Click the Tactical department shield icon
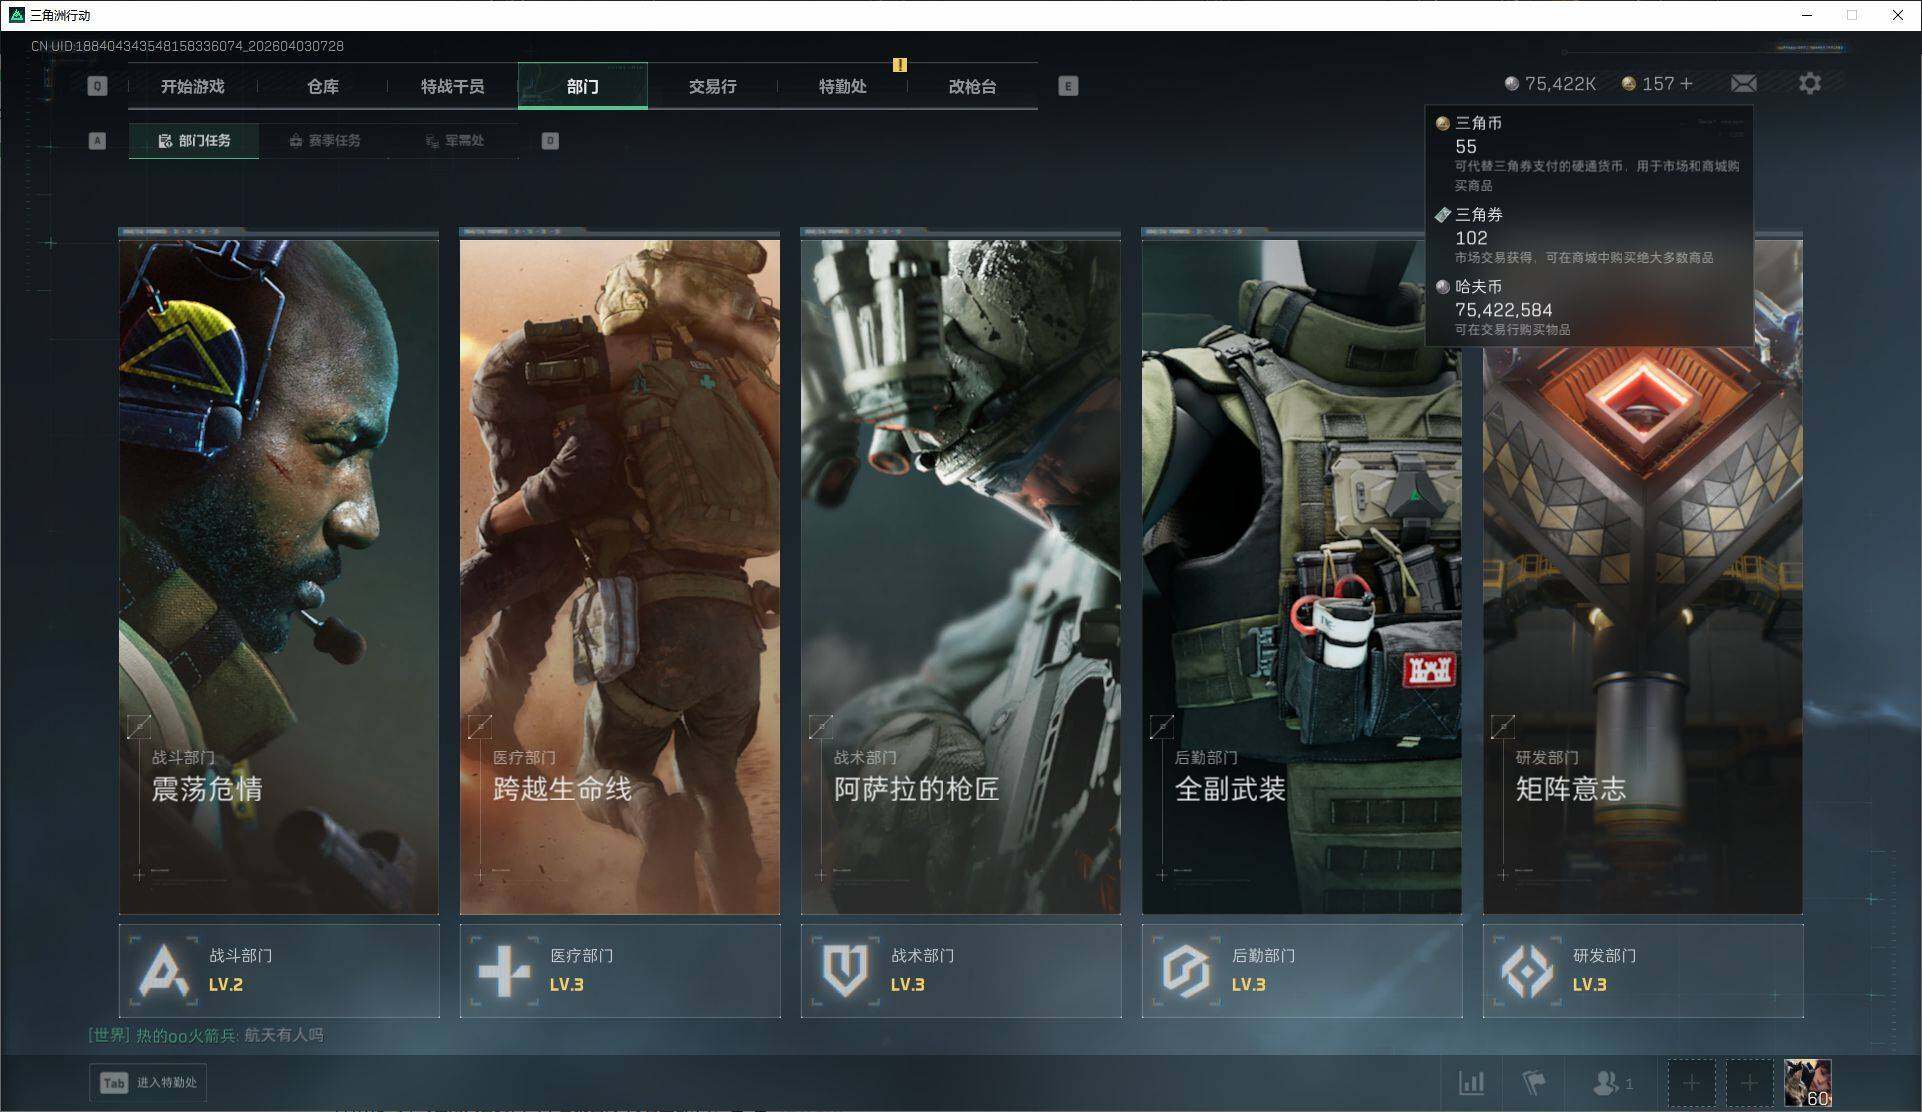1922x1112 pixels. 845,970
